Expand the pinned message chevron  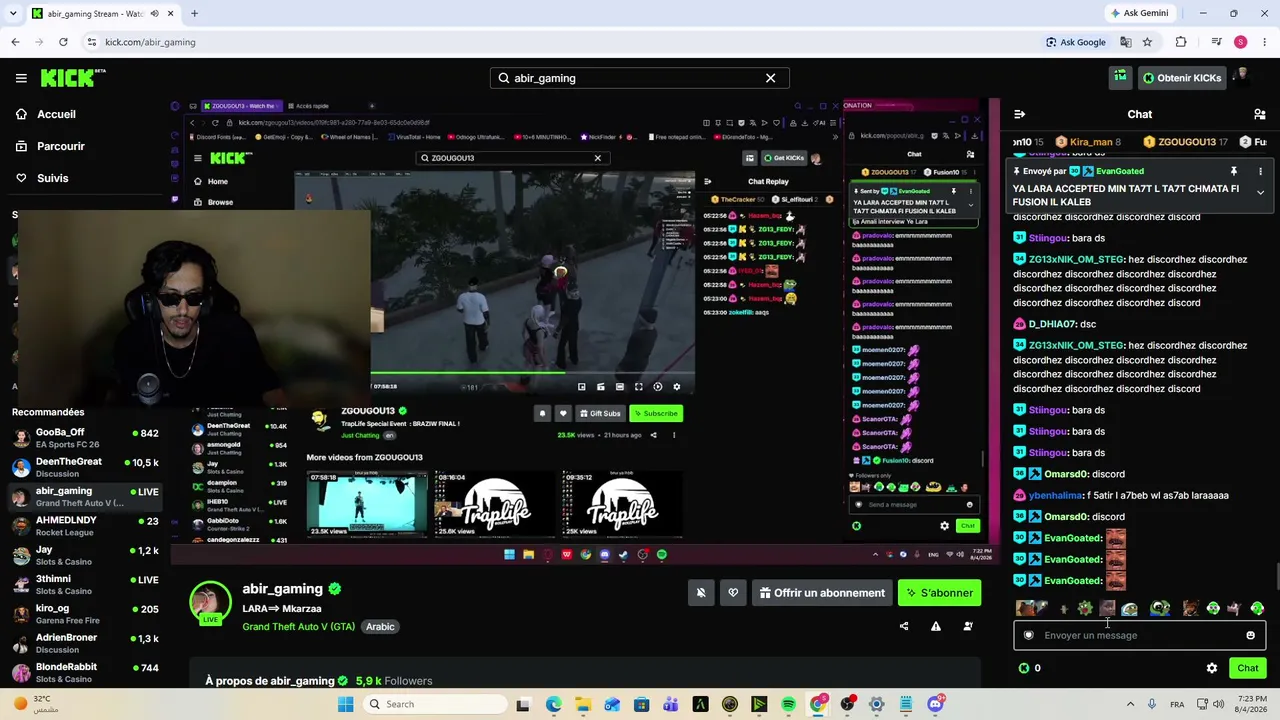coord(1260,192)
